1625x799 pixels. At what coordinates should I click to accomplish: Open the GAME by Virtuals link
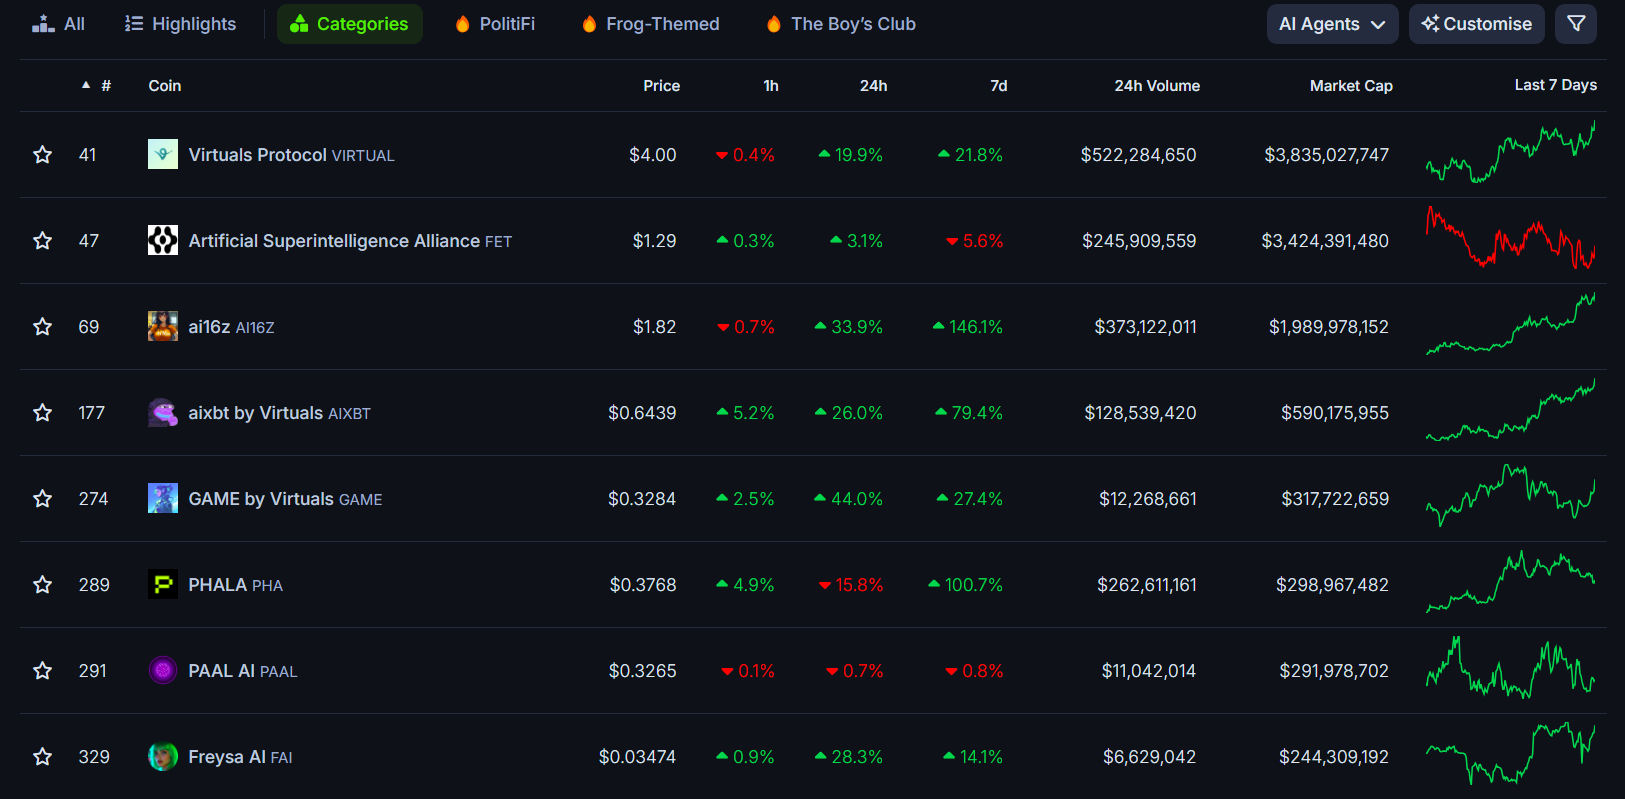tap(285, 499)
